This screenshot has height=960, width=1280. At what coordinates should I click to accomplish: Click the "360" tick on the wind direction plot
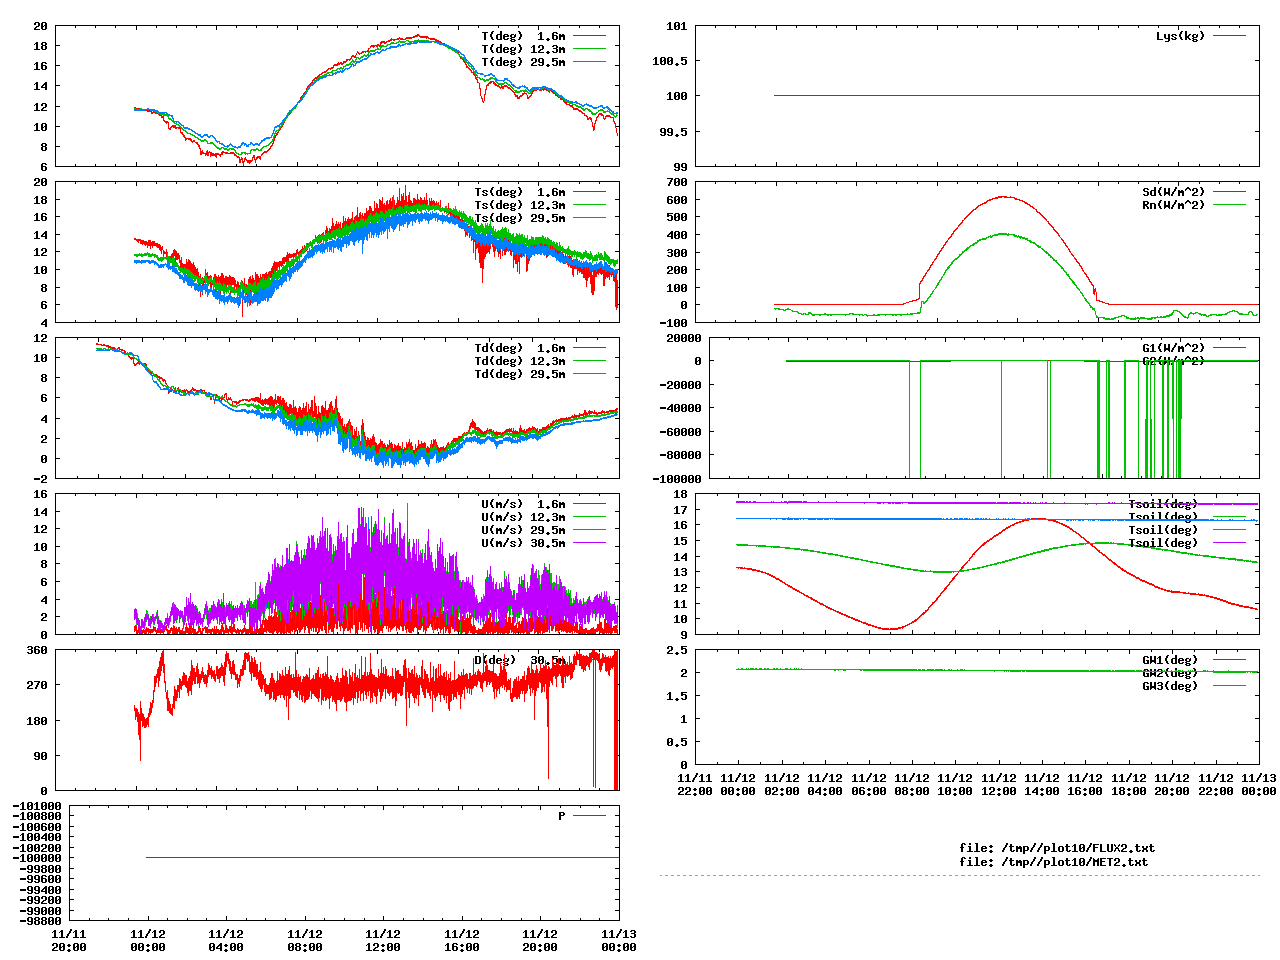pos(37,650)
